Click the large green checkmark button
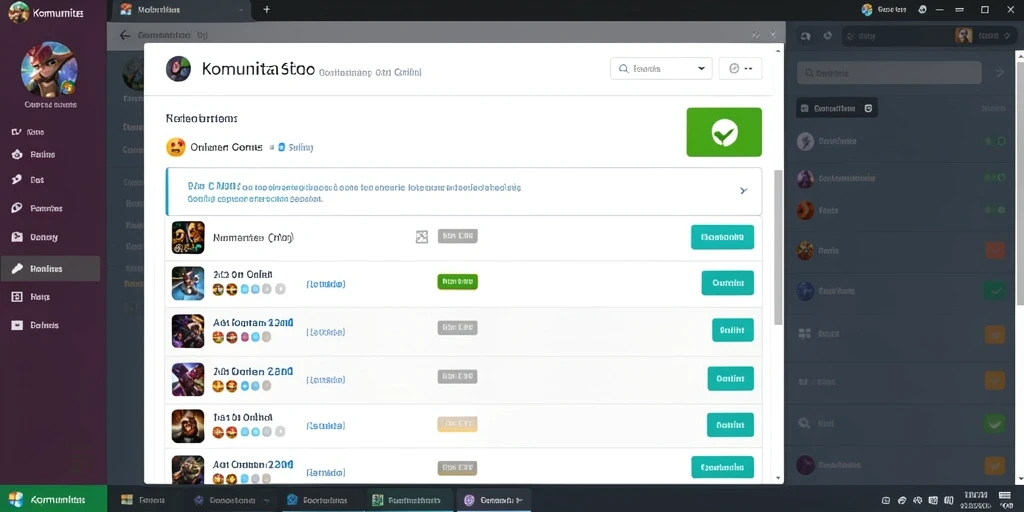 724,132
